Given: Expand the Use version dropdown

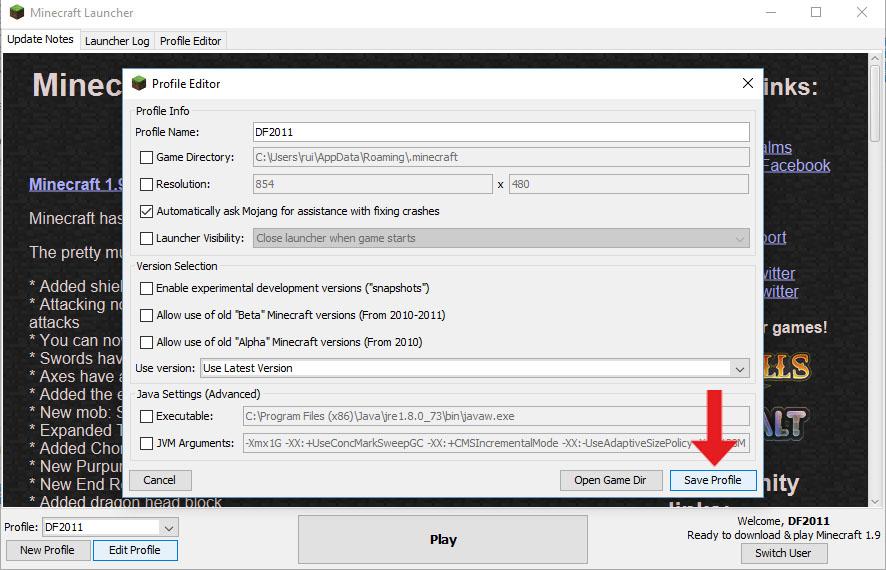Looking at the screenshot, I should pyautogui.click(x=739, y=368).
